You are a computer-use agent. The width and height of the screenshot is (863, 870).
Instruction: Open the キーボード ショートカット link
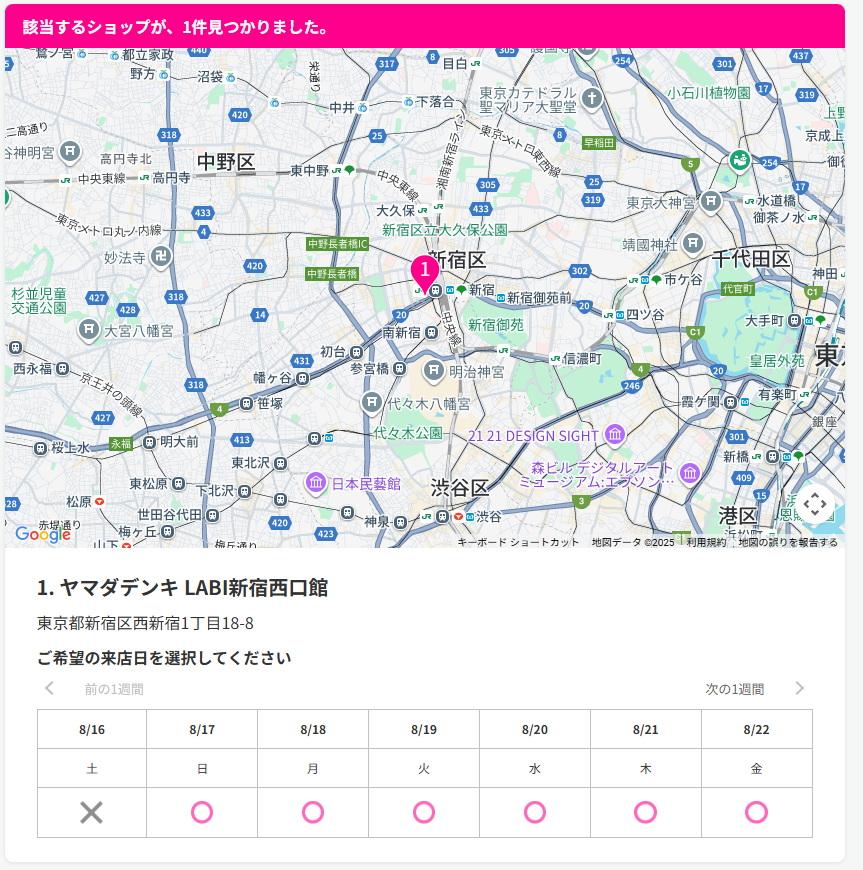tap(518, 542)
